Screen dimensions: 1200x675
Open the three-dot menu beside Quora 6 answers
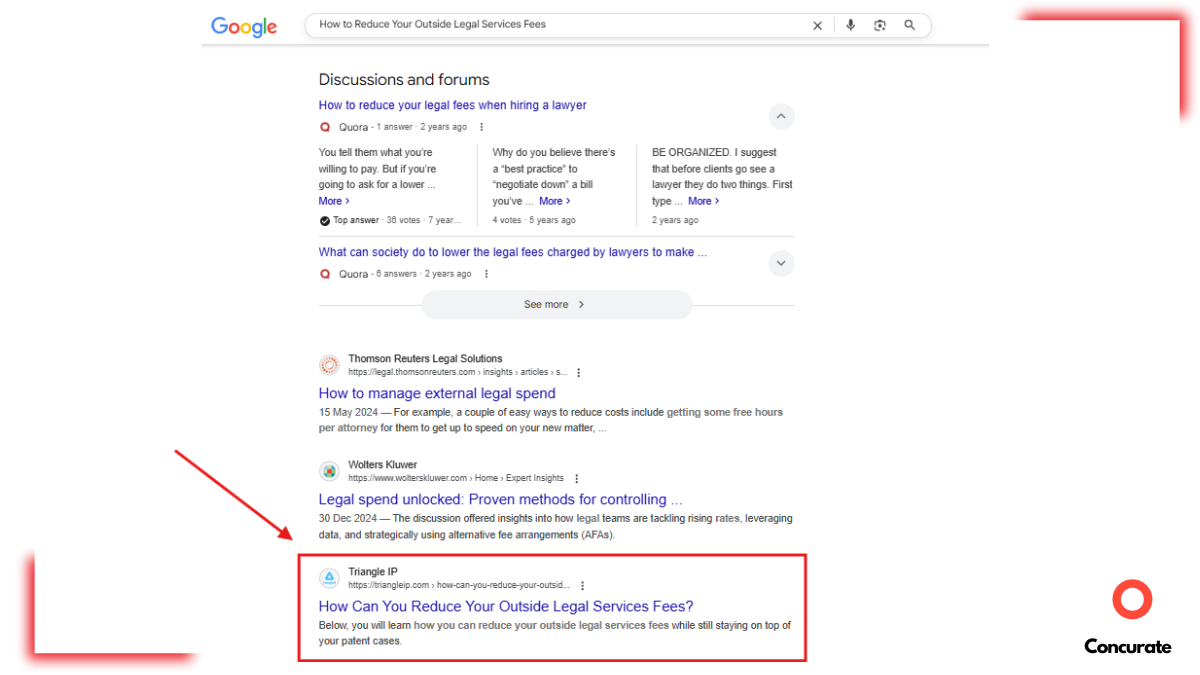coord(486,274)
